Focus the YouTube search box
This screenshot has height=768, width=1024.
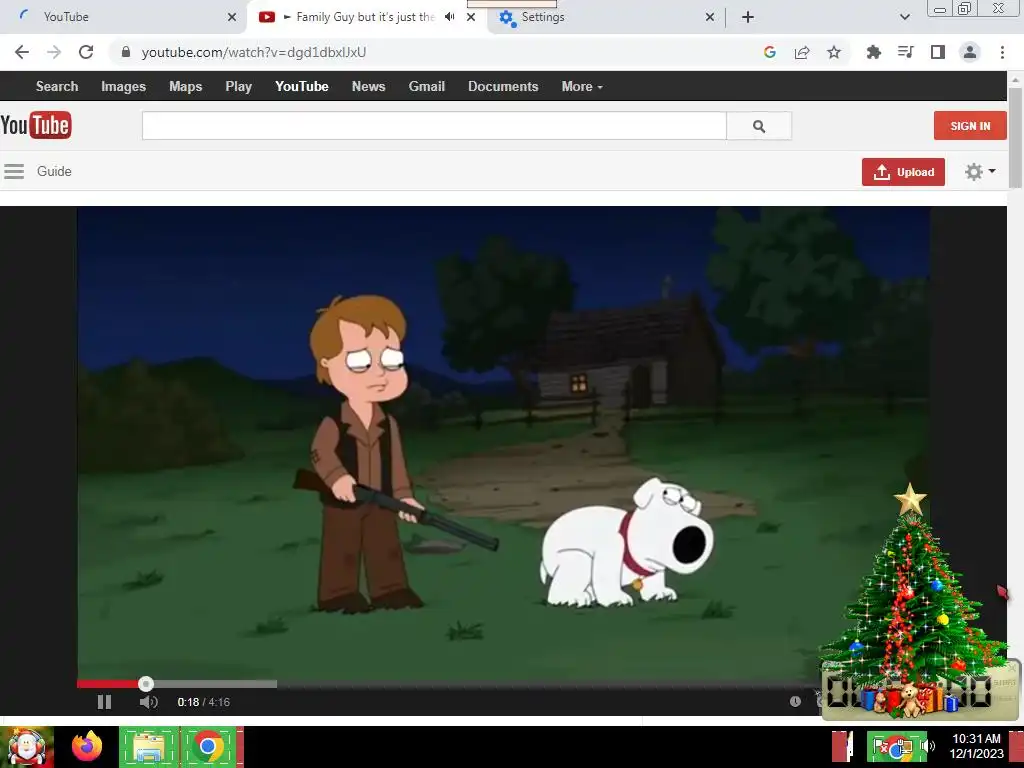pos(434,125)
